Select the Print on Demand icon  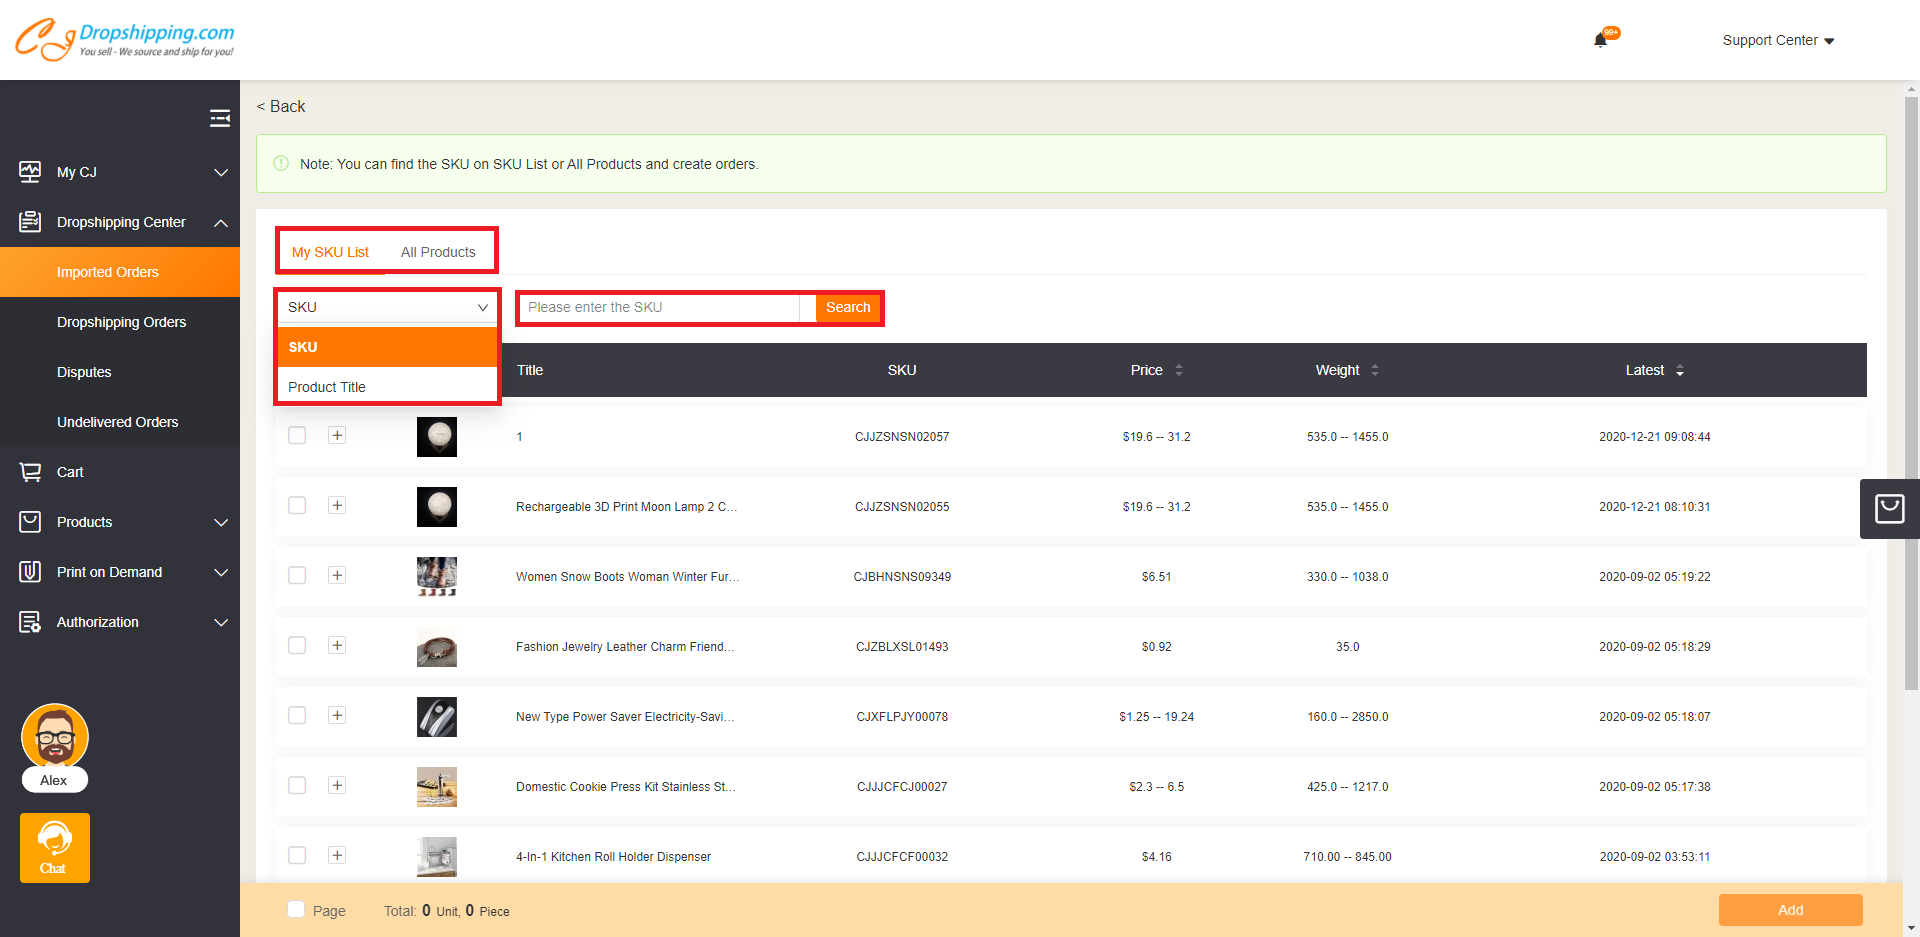tap(29, 571)
